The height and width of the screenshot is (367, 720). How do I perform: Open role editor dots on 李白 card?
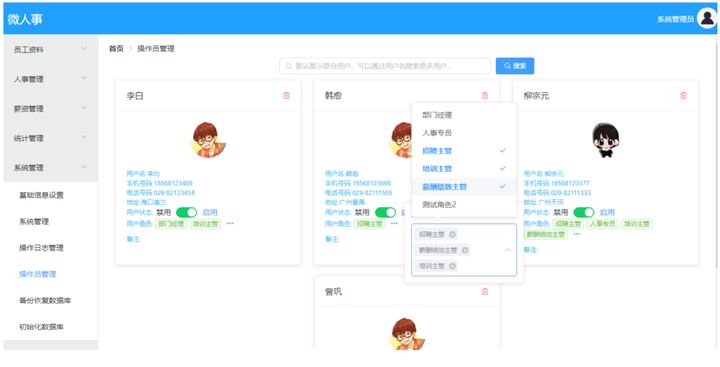(230, 223)
